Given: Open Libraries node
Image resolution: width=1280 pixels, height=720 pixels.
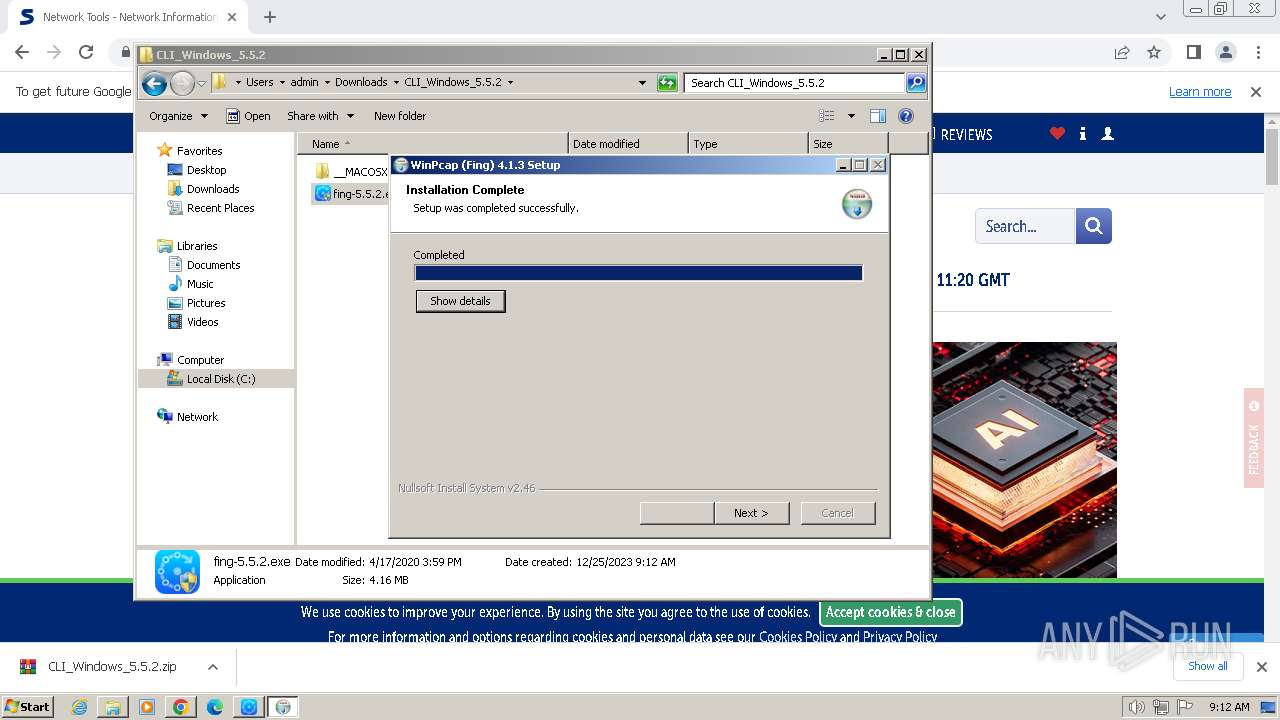Looking at the screenshot, I should pos(197,246).
